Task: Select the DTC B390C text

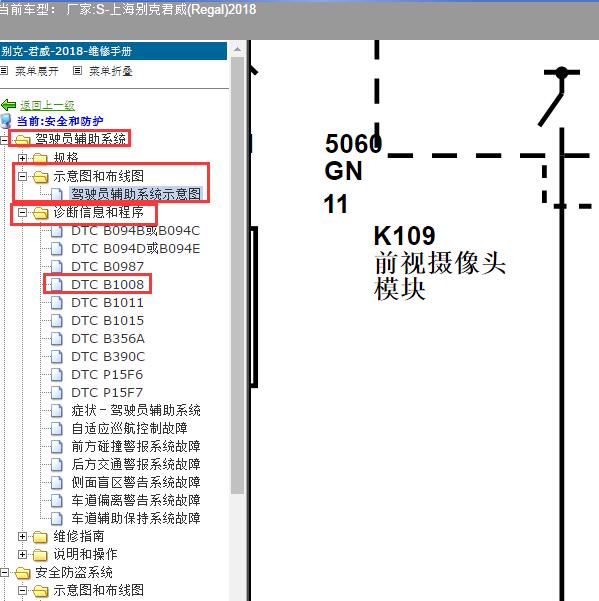Action: coord(108,357)
